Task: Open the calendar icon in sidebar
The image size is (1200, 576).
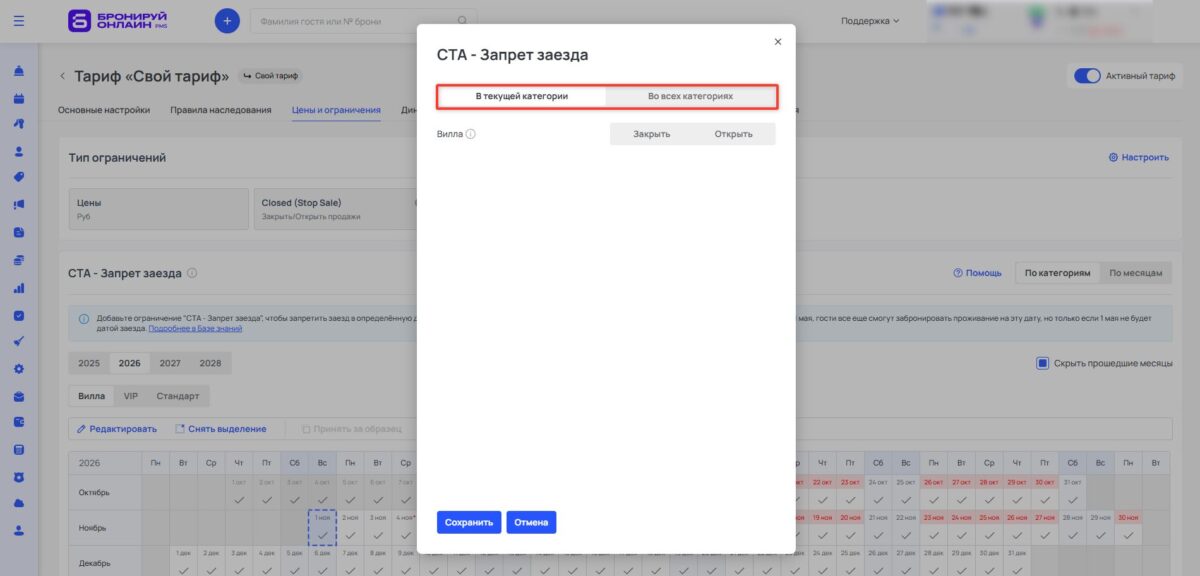Action: coord(19,99)
